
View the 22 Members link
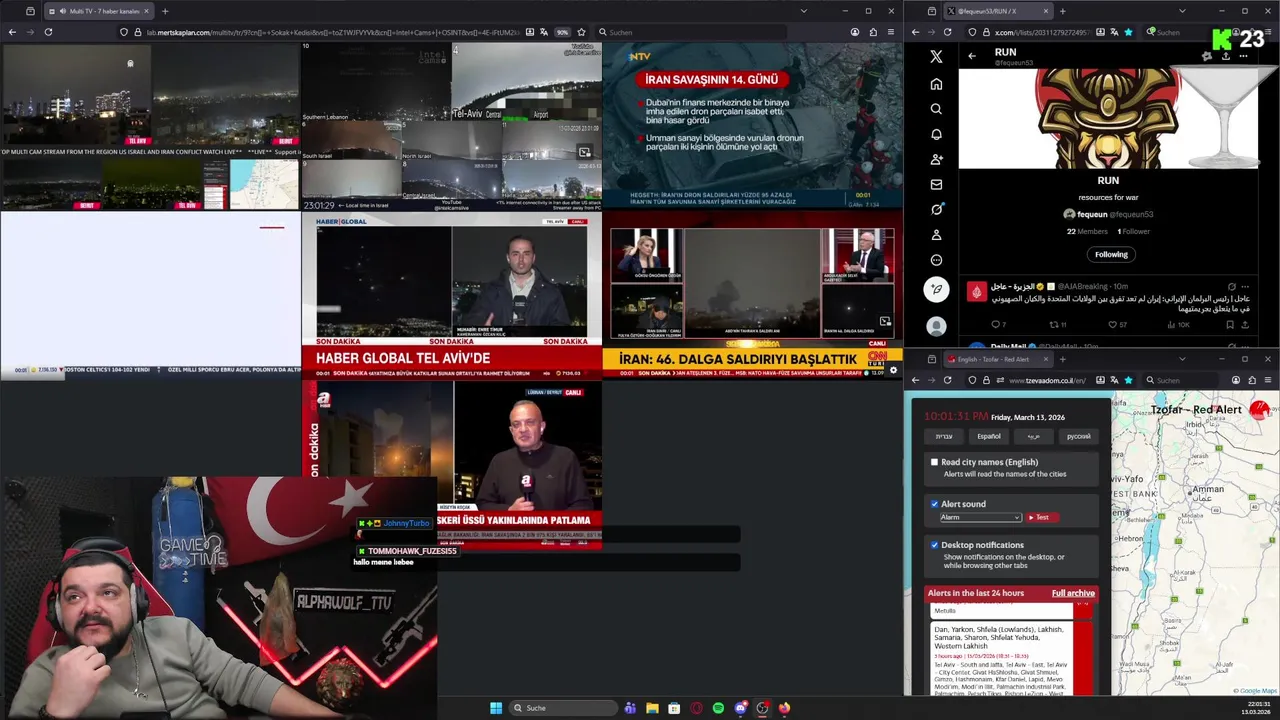point(1087,231)
